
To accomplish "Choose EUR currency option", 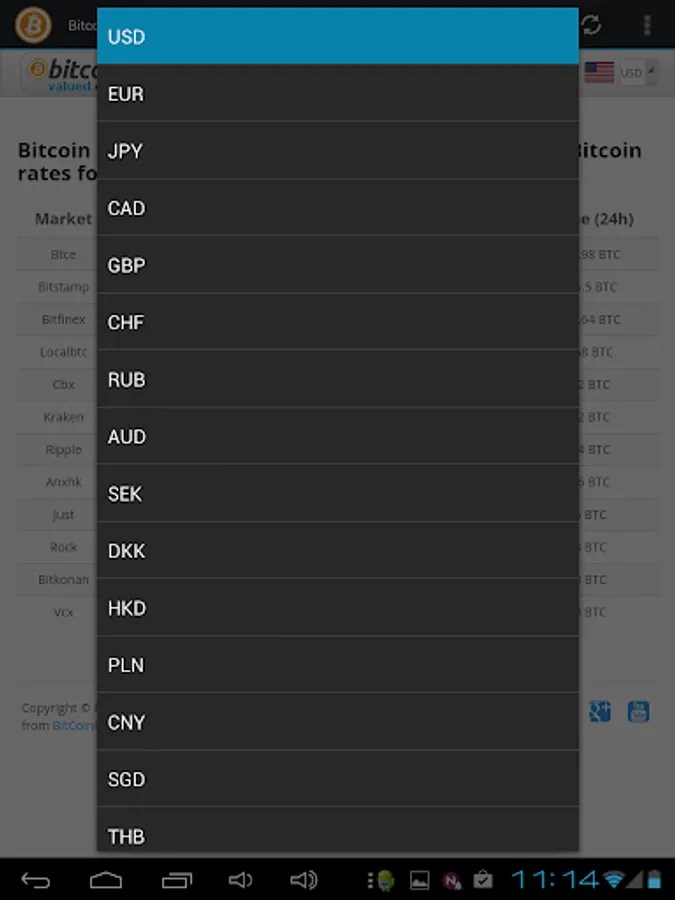I will pyautogui.click(x=337, y=94).
